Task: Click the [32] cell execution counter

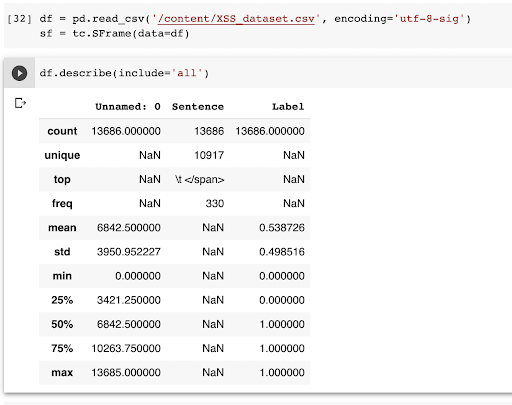Action: (x=19, y=19)
